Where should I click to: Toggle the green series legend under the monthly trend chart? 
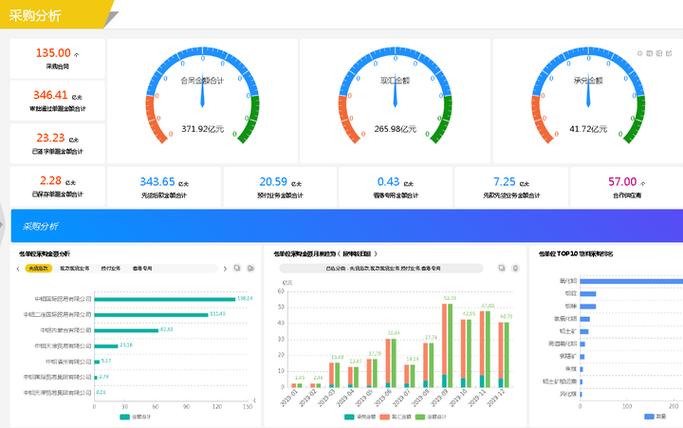tap(431, 417)
